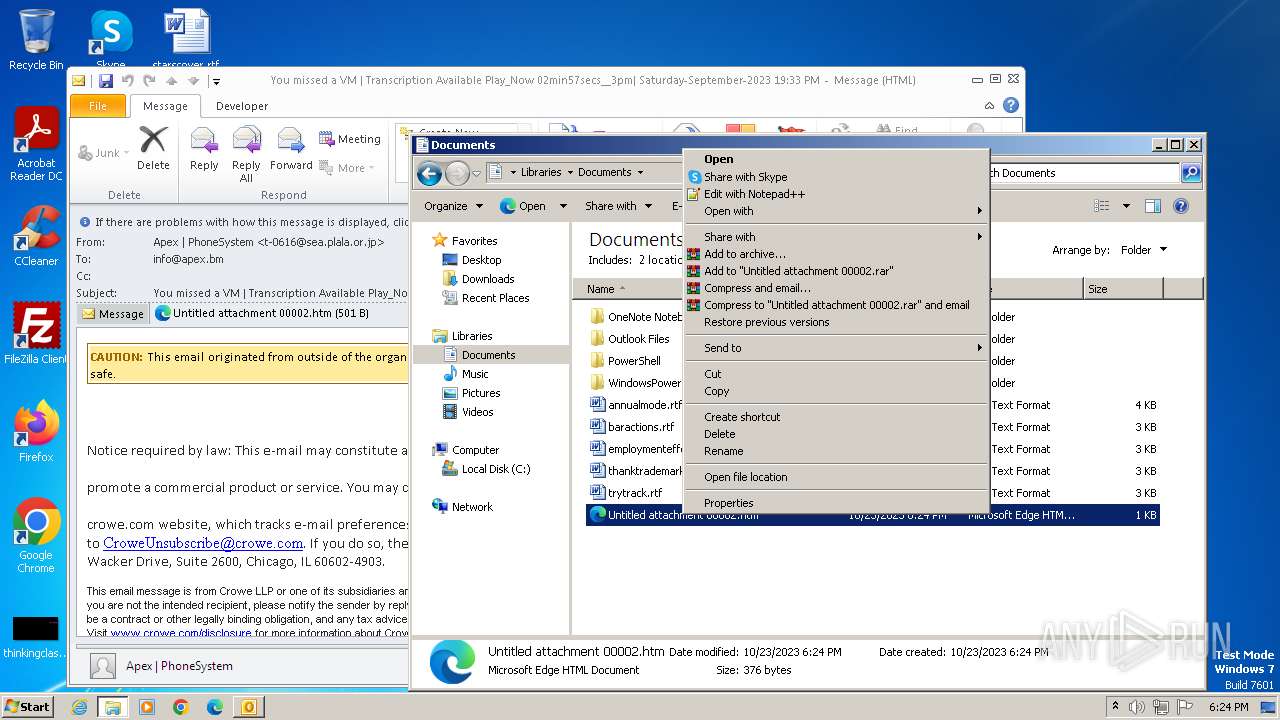The width and height of the screenshot is (1280, 720).
Task: Select the annualmode.rtf file
Action: pyautogui.click(x=645, y=405)
